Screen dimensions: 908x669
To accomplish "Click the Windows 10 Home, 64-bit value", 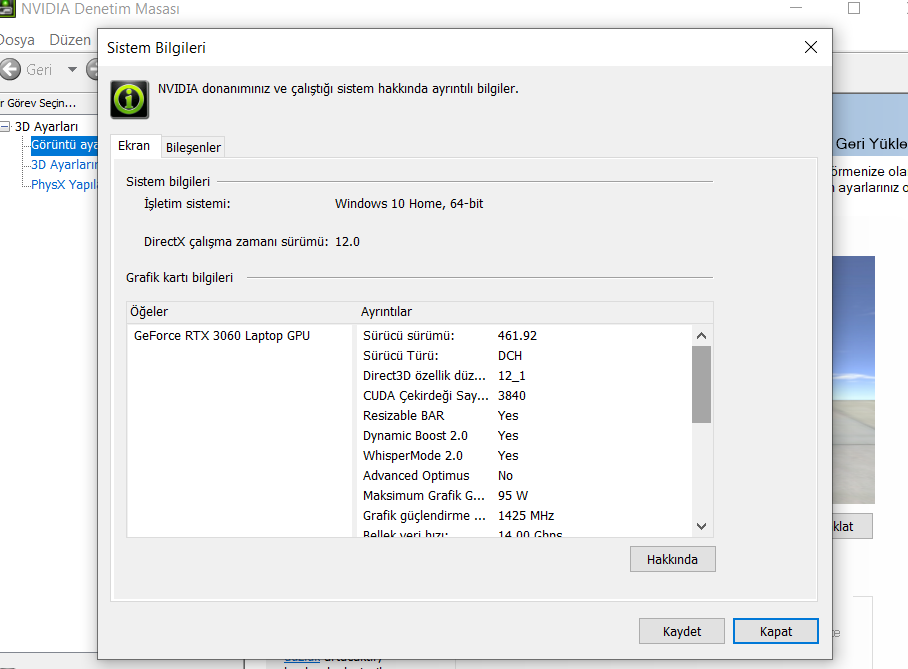I will point(409,203).
